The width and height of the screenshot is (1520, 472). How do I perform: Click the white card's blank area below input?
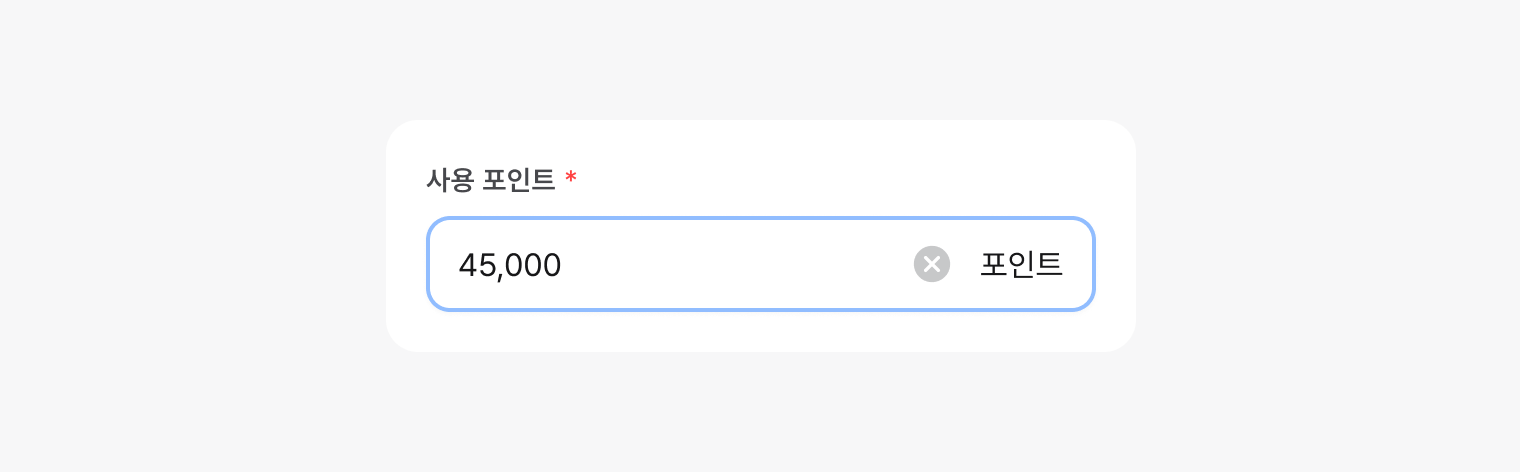point(760,332)
